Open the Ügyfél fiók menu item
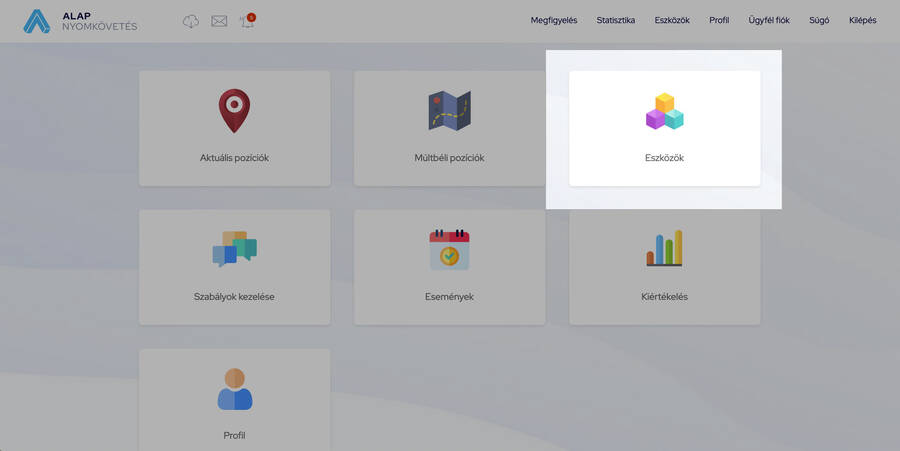 pos(769,20)
